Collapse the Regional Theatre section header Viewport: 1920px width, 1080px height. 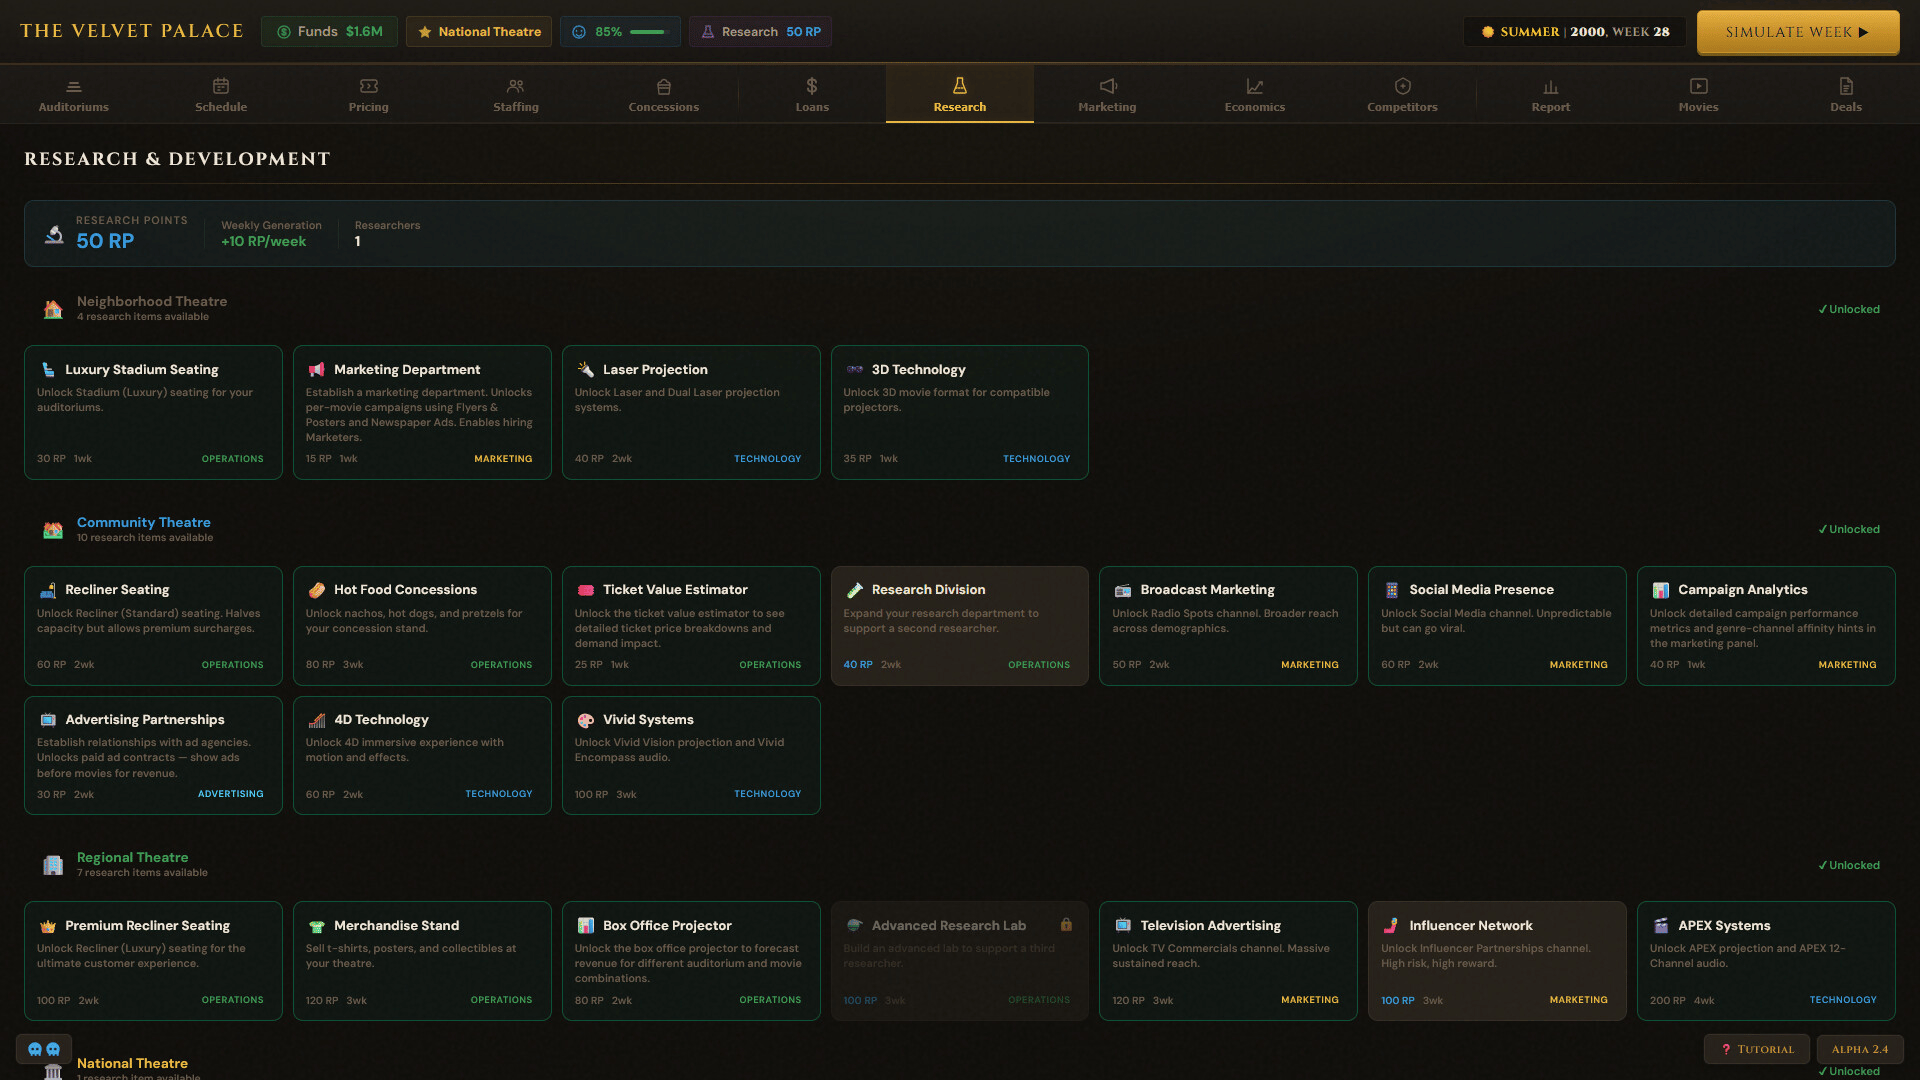(132, 858)
